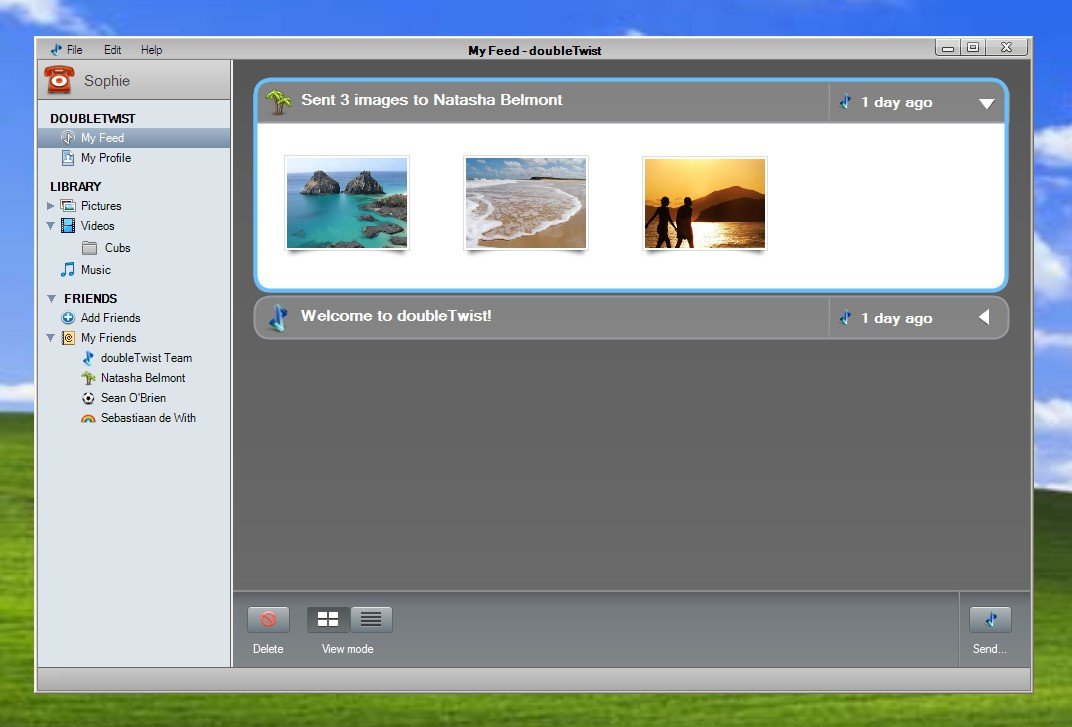Screen dimensions: 1072x727
Task: Click the palm tree icon in feed header
Action: point(278,102)
